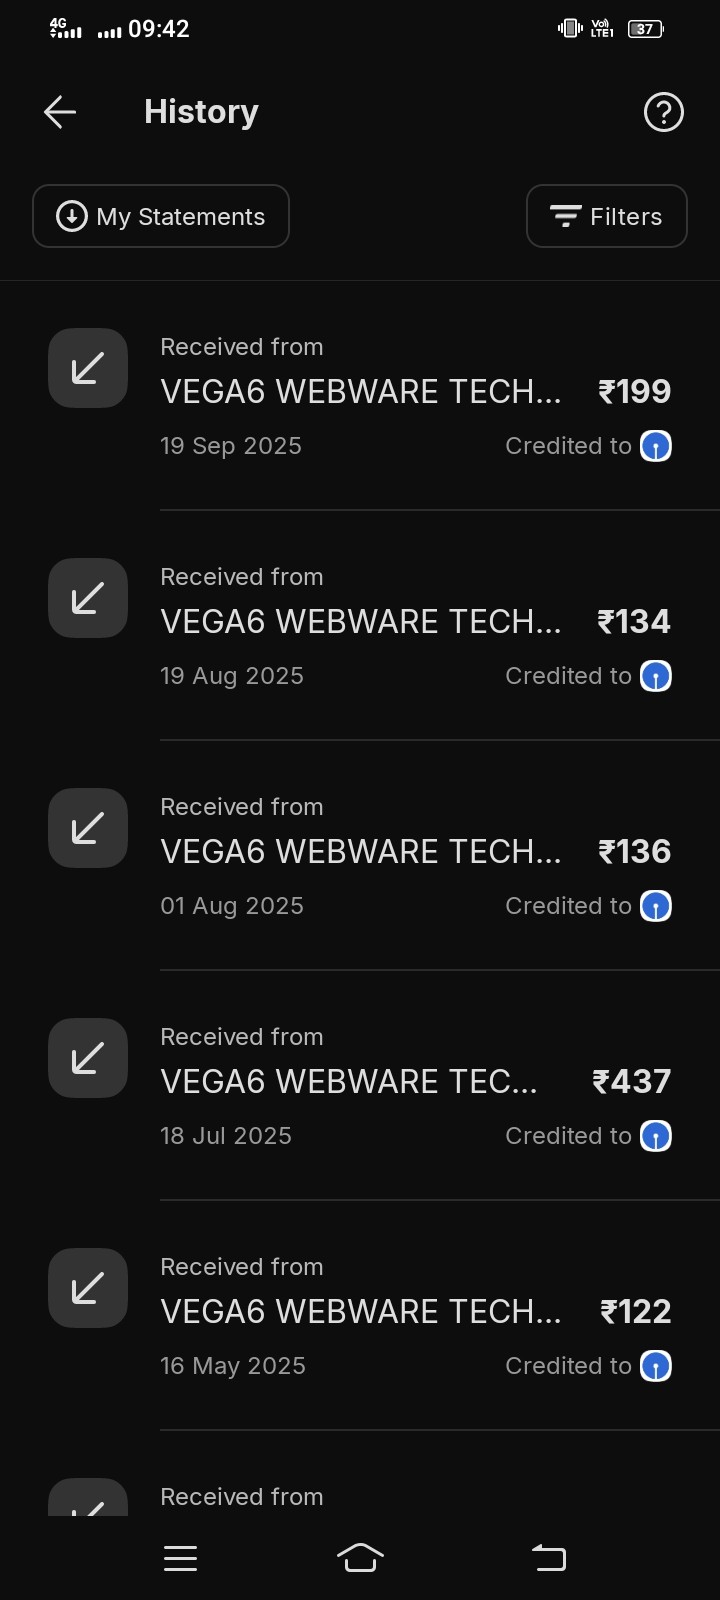Open the help question mark icon
Screen dimensions: 720x1600
(663, 112)
